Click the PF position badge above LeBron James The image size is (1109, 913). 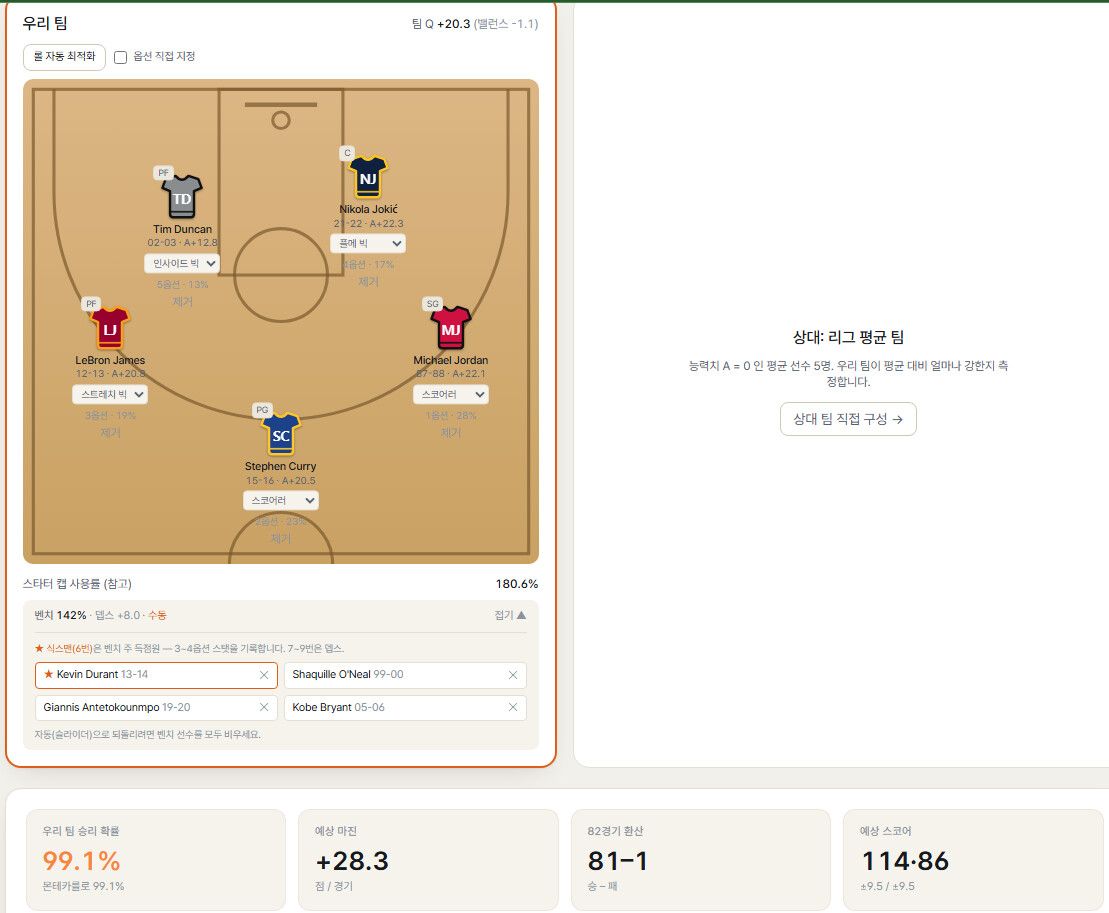[91, 304]
